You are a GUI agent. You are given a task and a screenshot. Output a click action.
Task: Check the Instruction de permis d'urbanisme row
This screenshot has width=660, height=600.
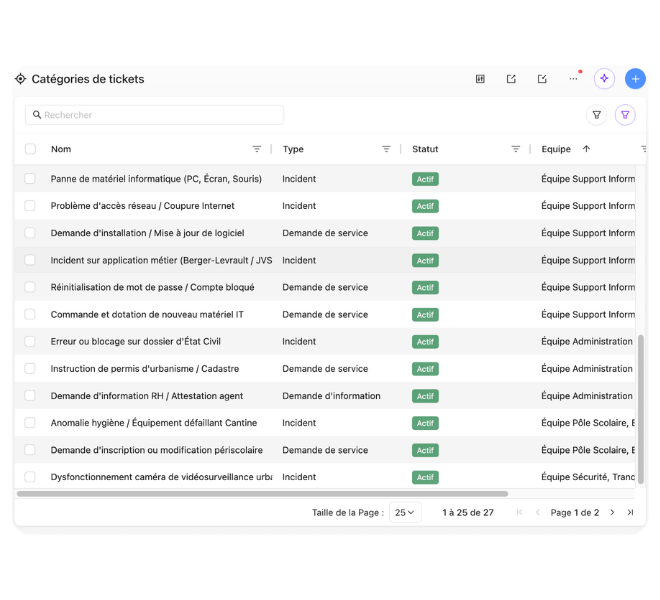[30, 368]
